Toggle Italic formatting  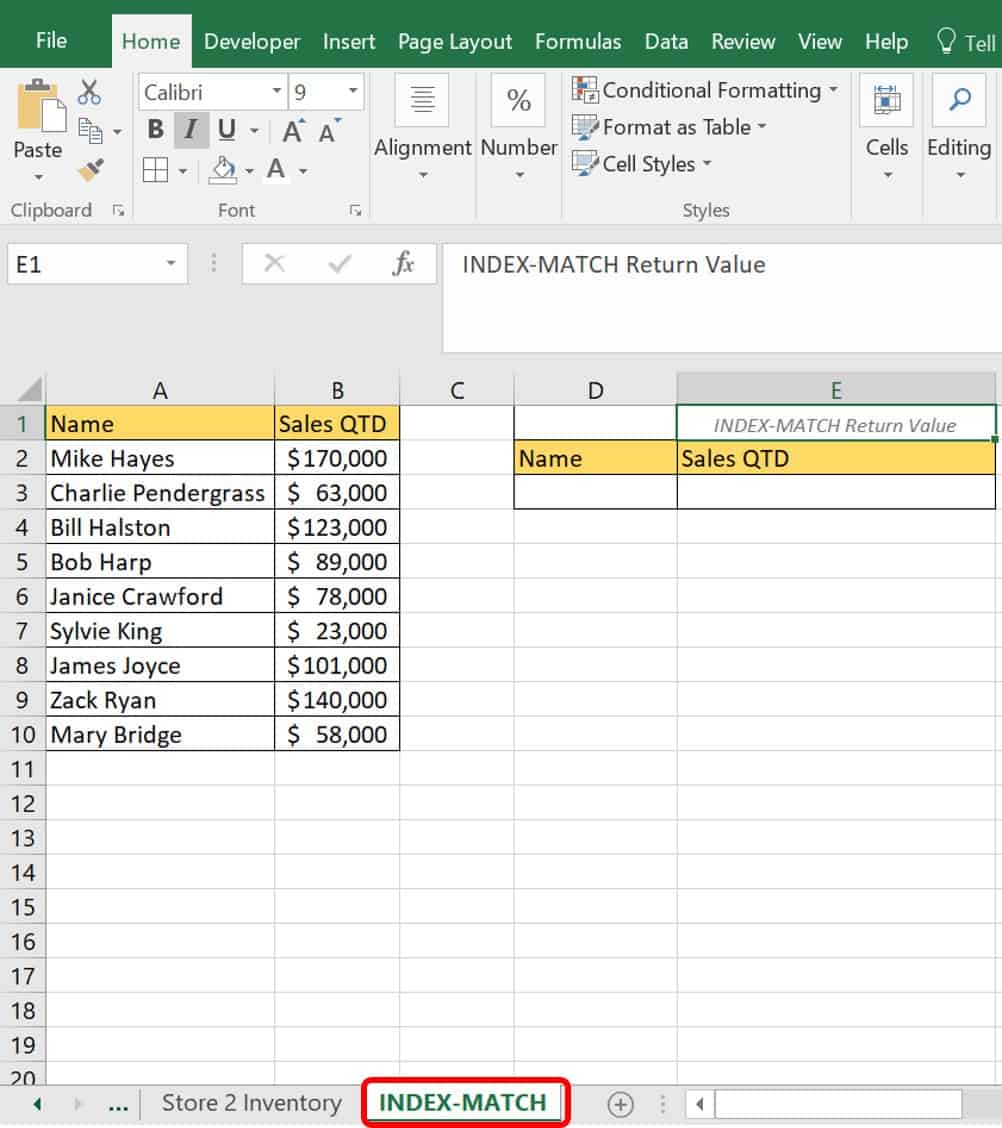coord(191,129)
